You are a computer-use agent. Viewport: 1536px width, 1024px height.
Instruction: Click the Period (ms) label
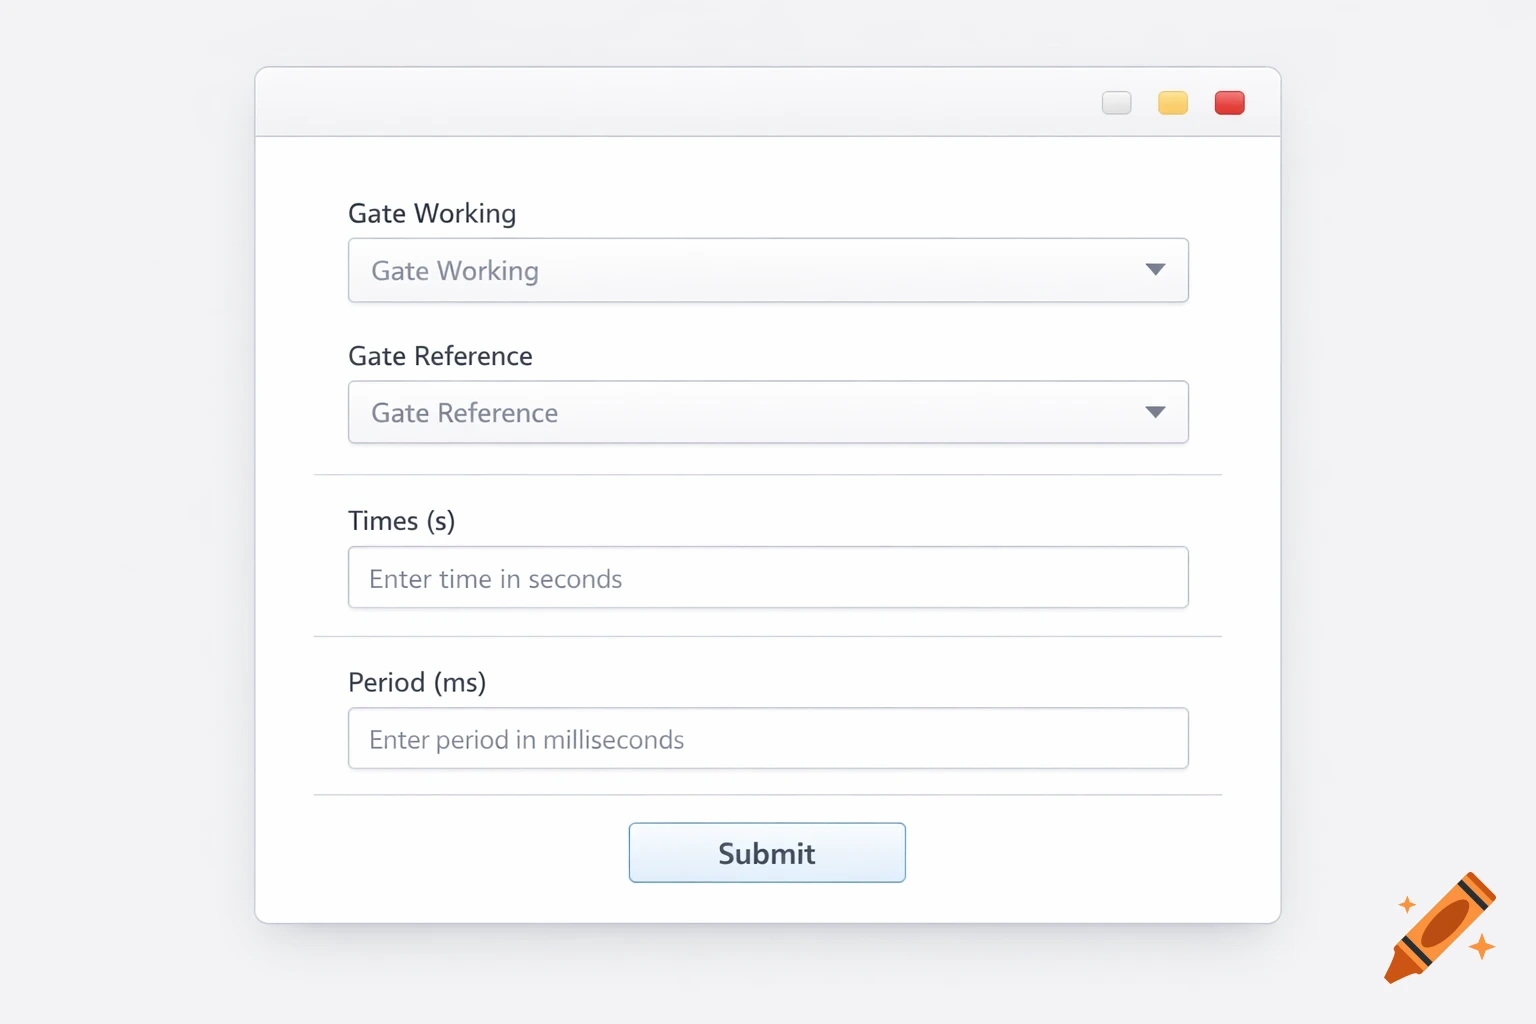(417, 682)
